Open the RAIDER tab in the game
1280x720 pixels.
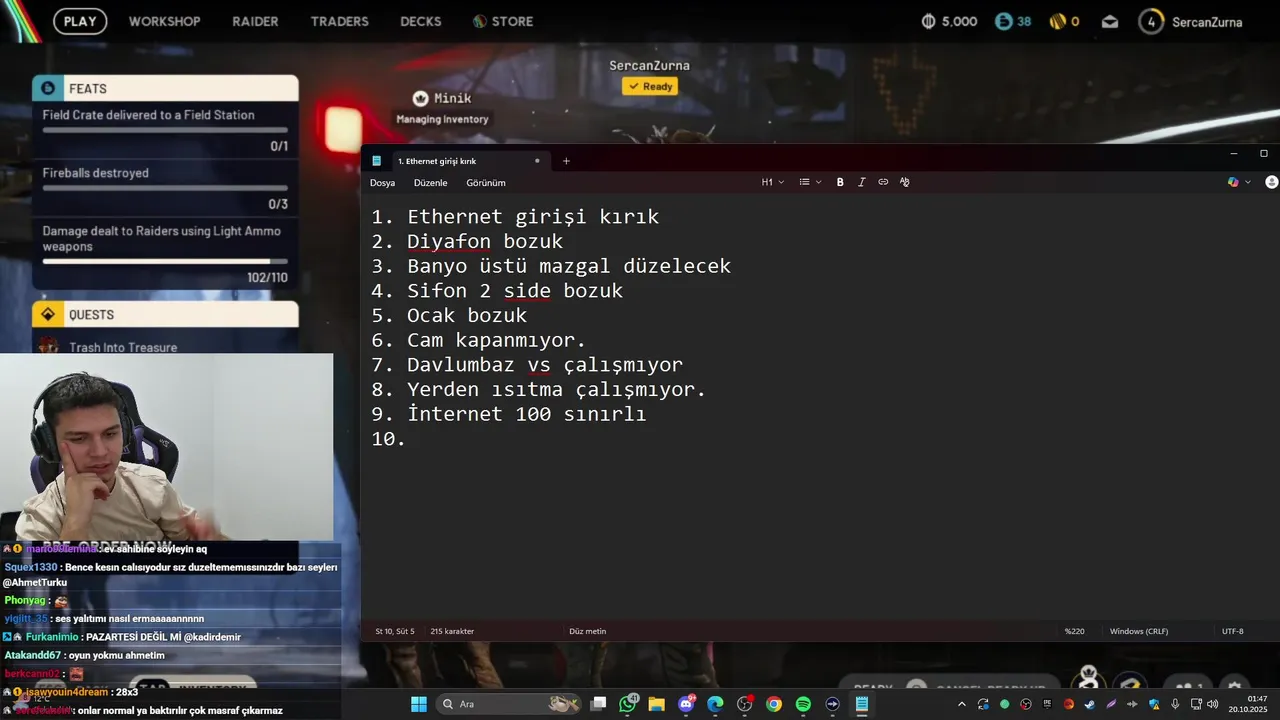tap(255, 21)
